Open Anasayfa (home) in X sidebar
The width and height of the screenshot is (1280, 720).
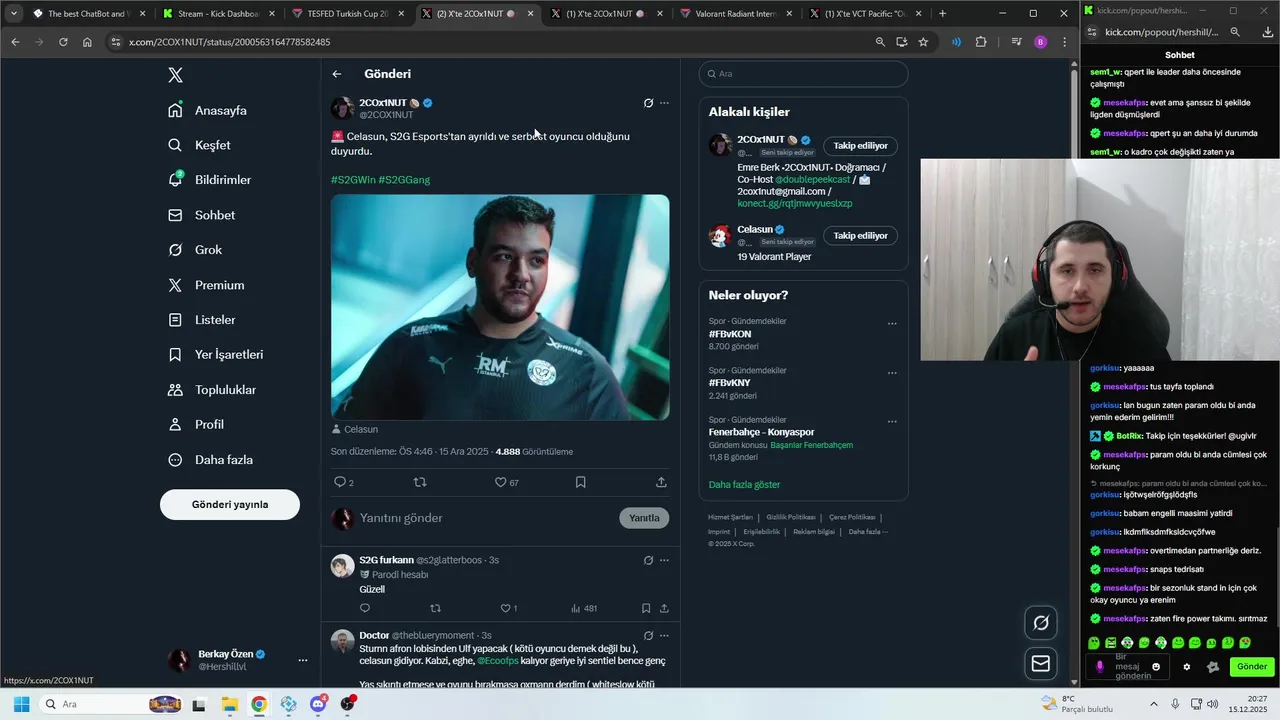(x=208, y=110)
